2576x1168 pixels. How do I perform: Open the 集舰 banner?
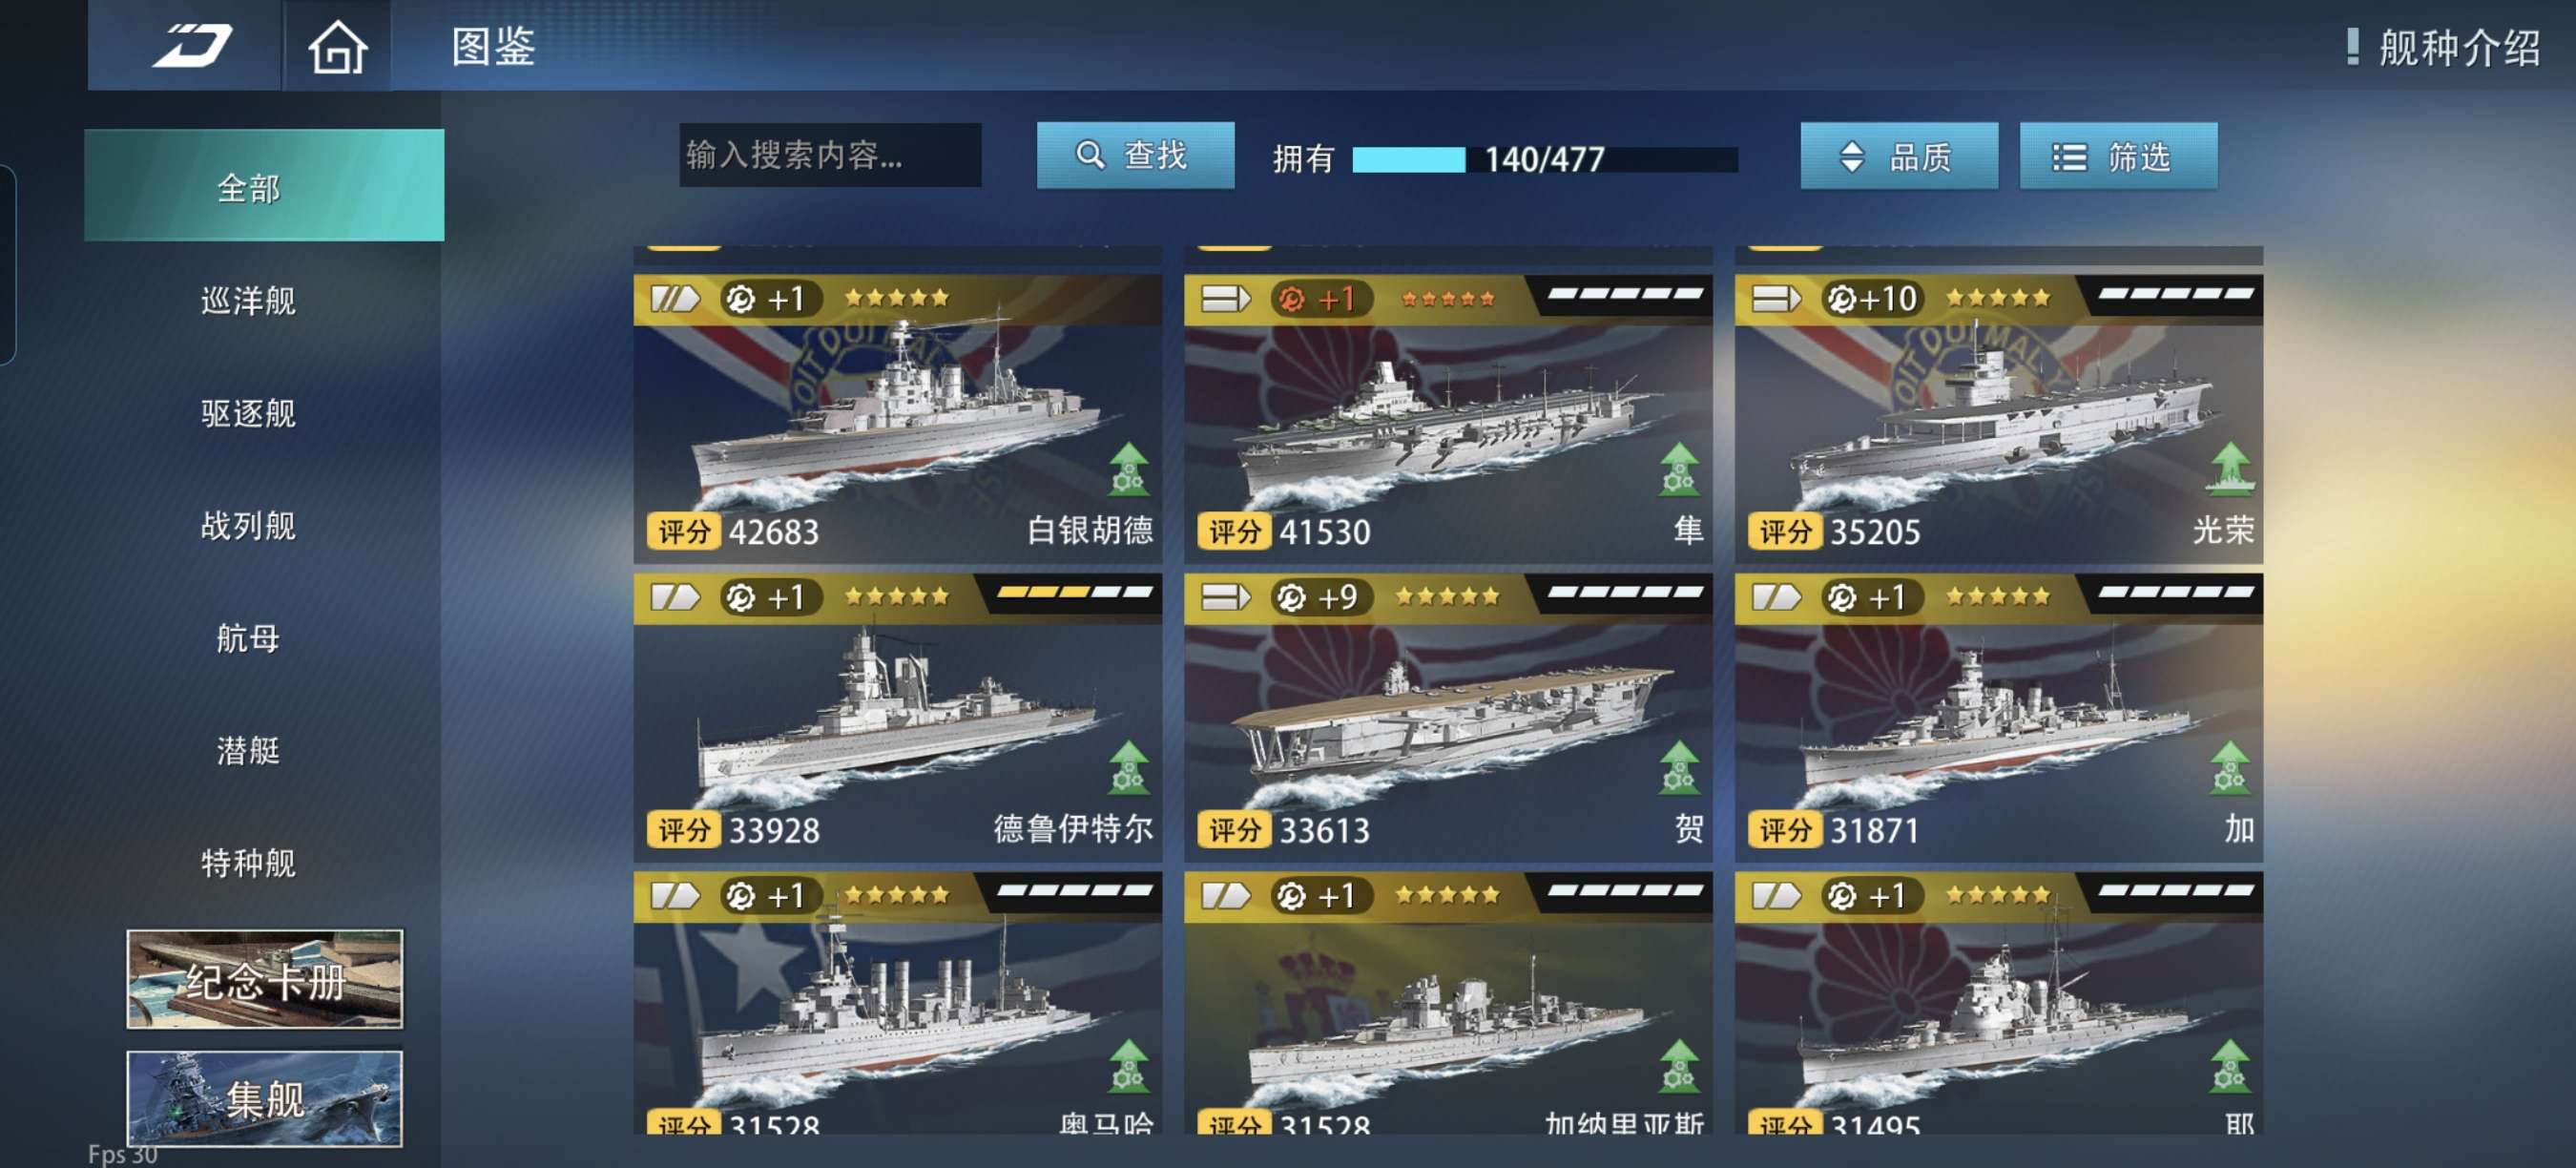point(265,1097)
